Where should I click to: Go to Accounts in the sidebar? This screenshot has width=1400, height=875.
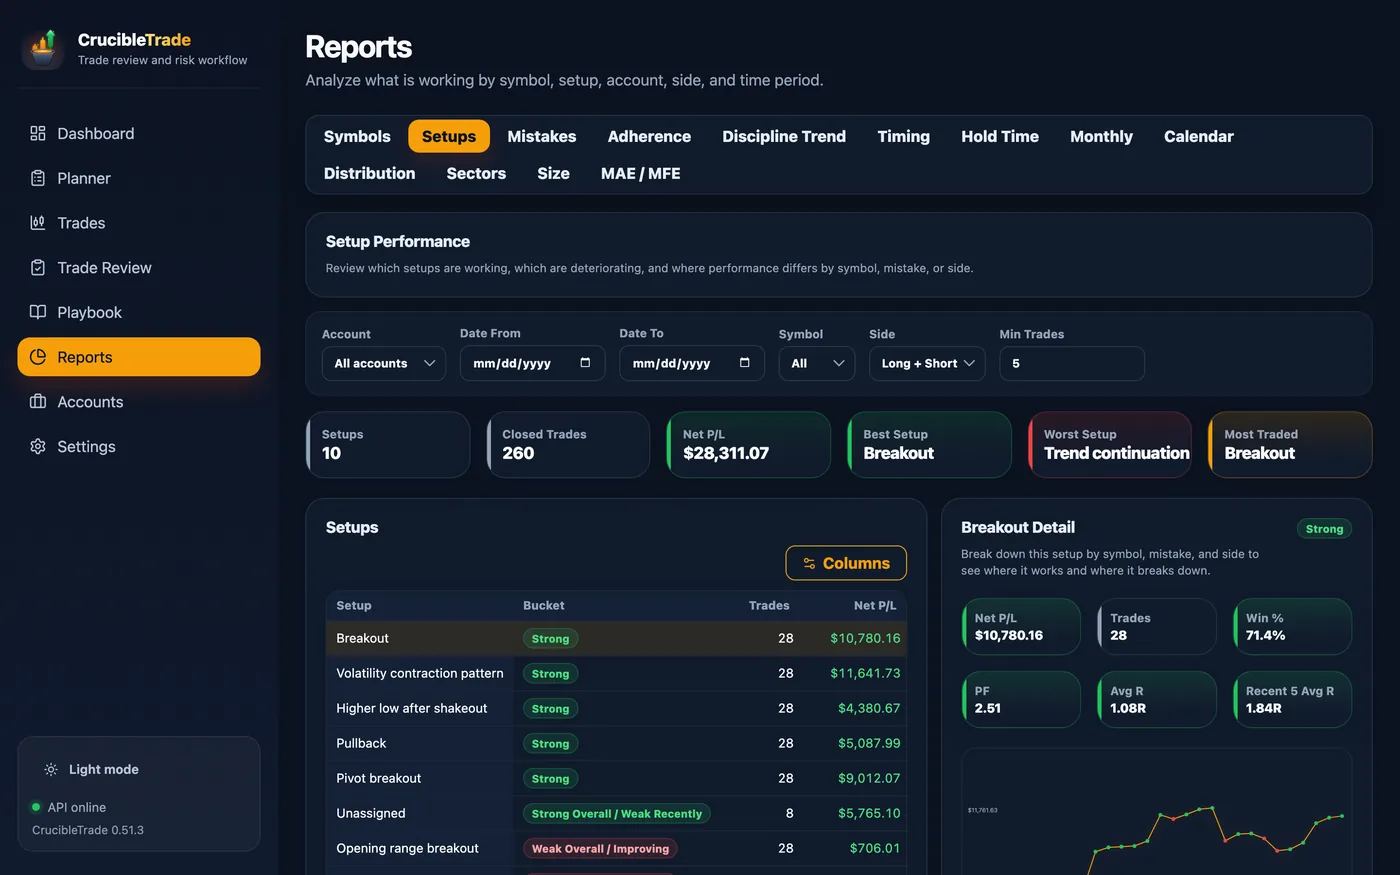click(139, 401)
